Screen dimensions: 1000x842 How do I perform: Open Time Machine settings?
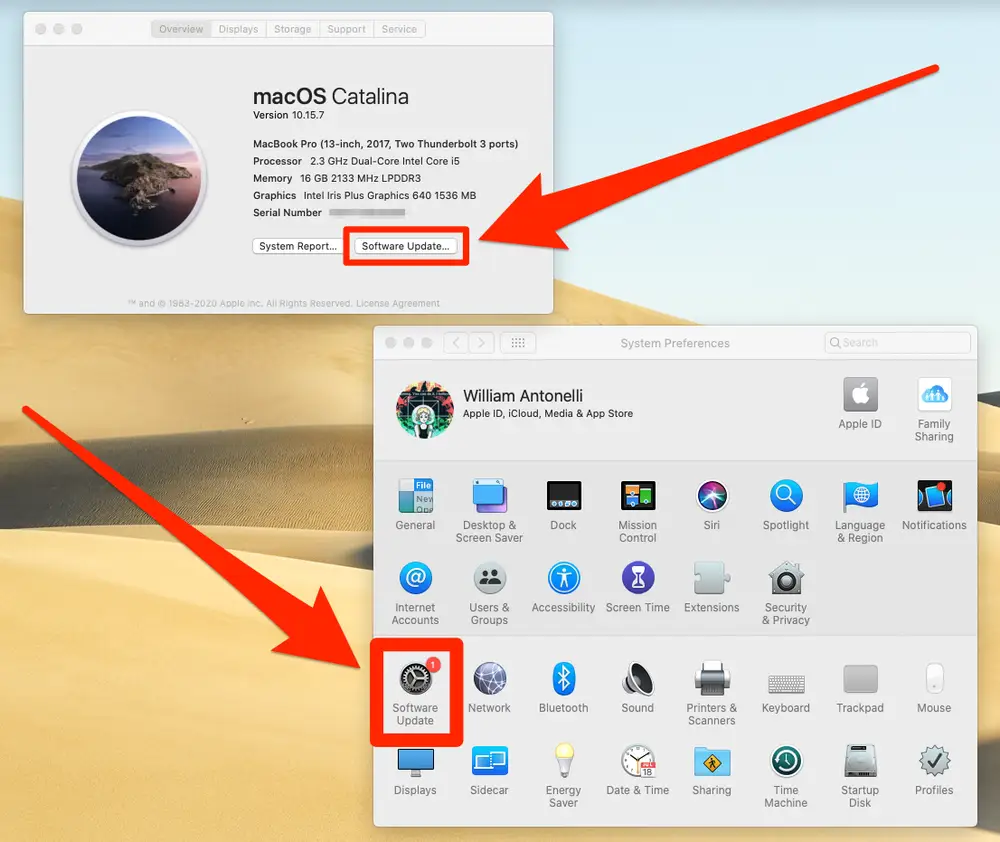(x=786, y=762)
